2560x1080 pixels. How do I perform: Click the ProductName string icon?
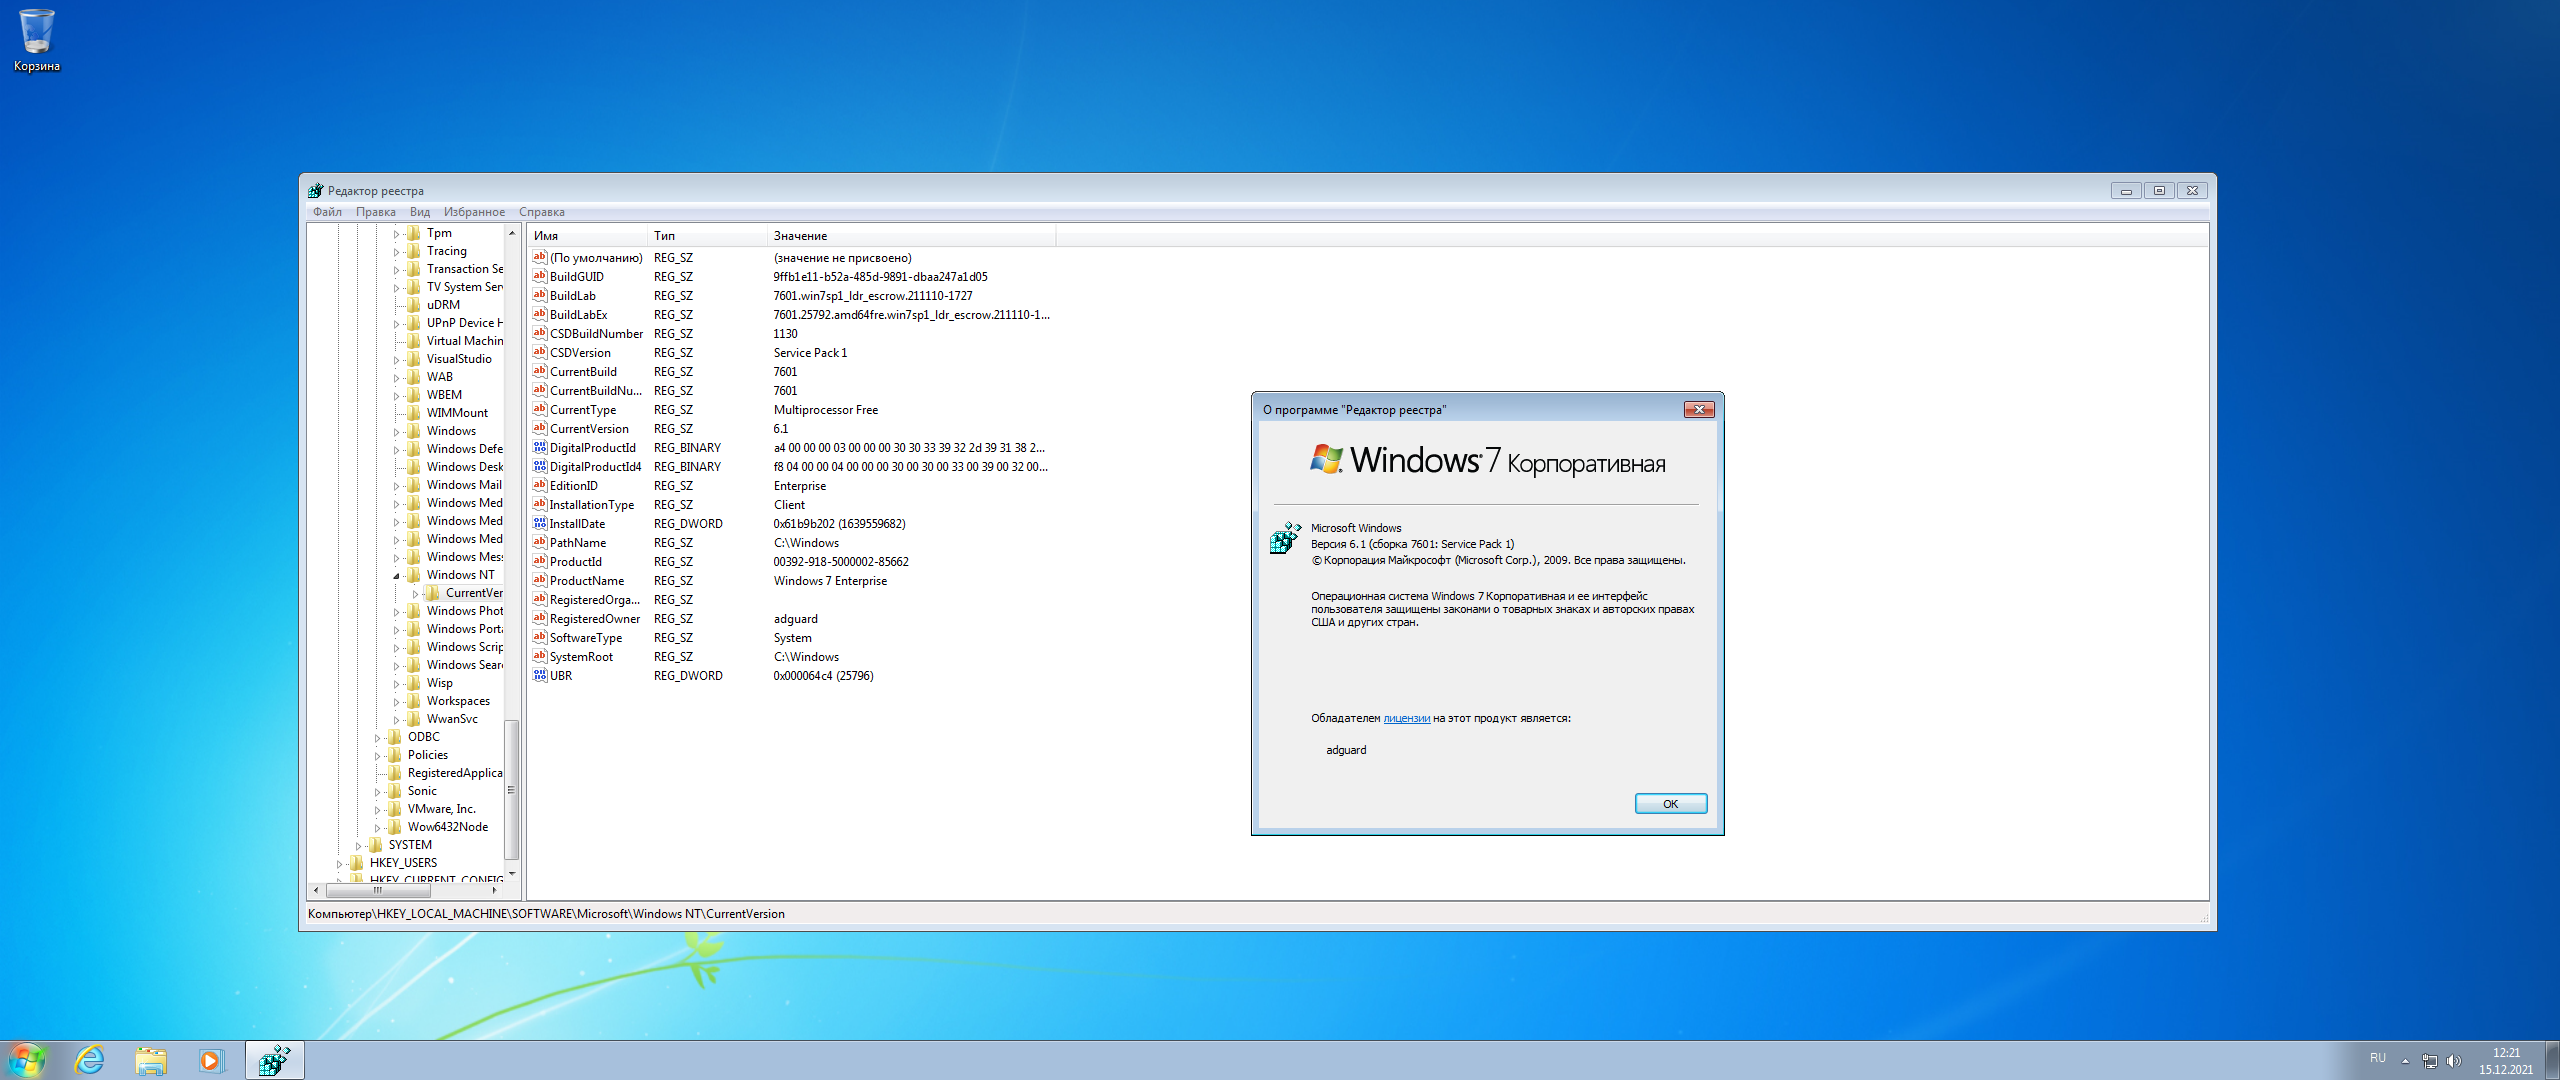coord(539,581)
